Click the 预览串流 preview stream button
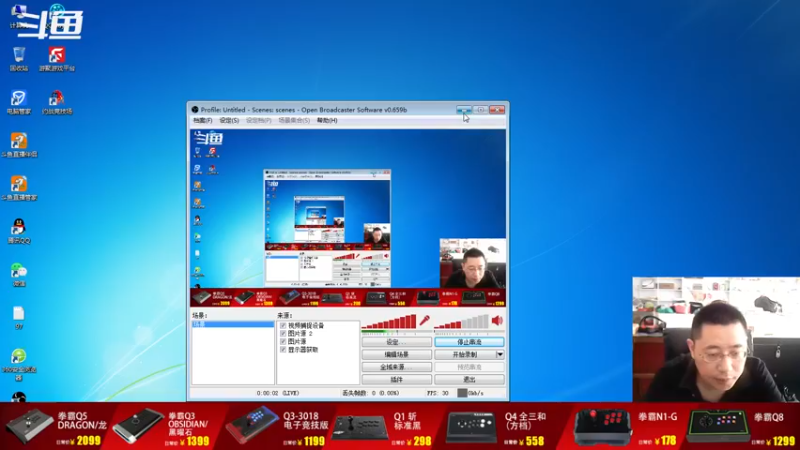 [x=469, y=367]
